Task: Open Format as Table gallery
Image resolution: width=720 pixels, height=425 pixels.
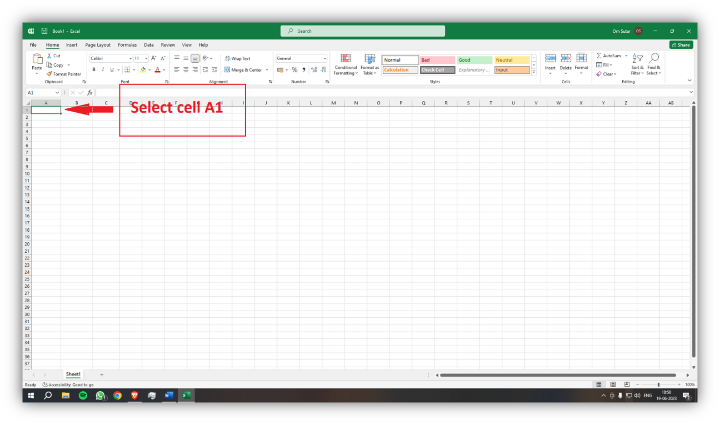Action: (370, 64)
